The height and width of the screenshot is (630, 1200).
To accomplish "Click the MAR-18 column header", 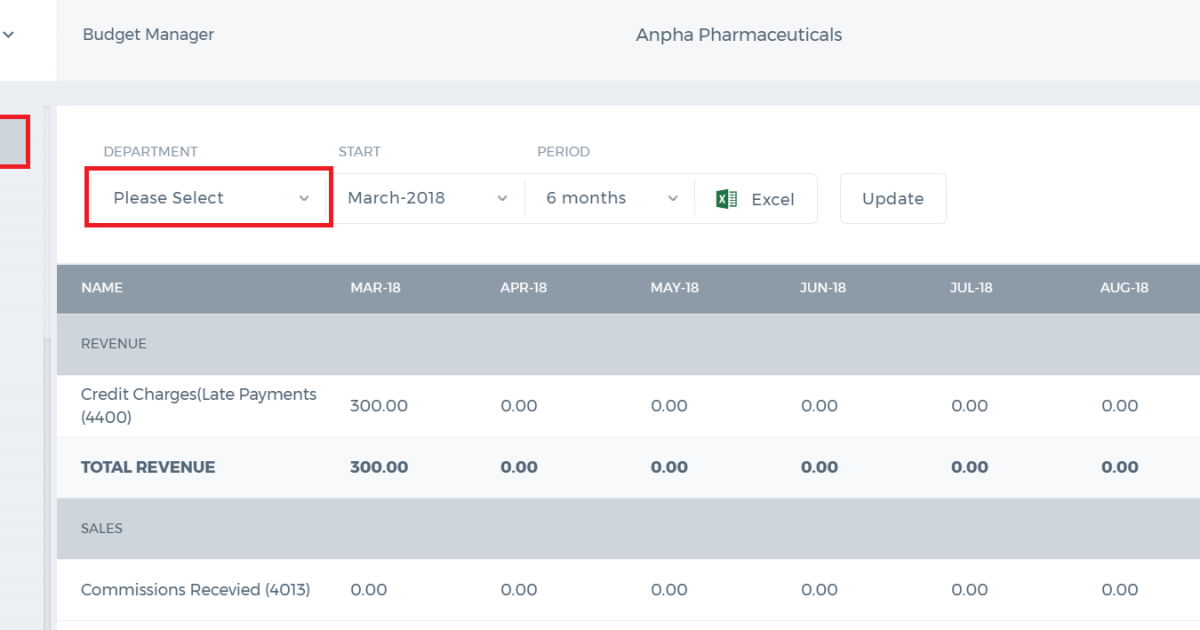I will pyautogui.click(x=375, y=288).
